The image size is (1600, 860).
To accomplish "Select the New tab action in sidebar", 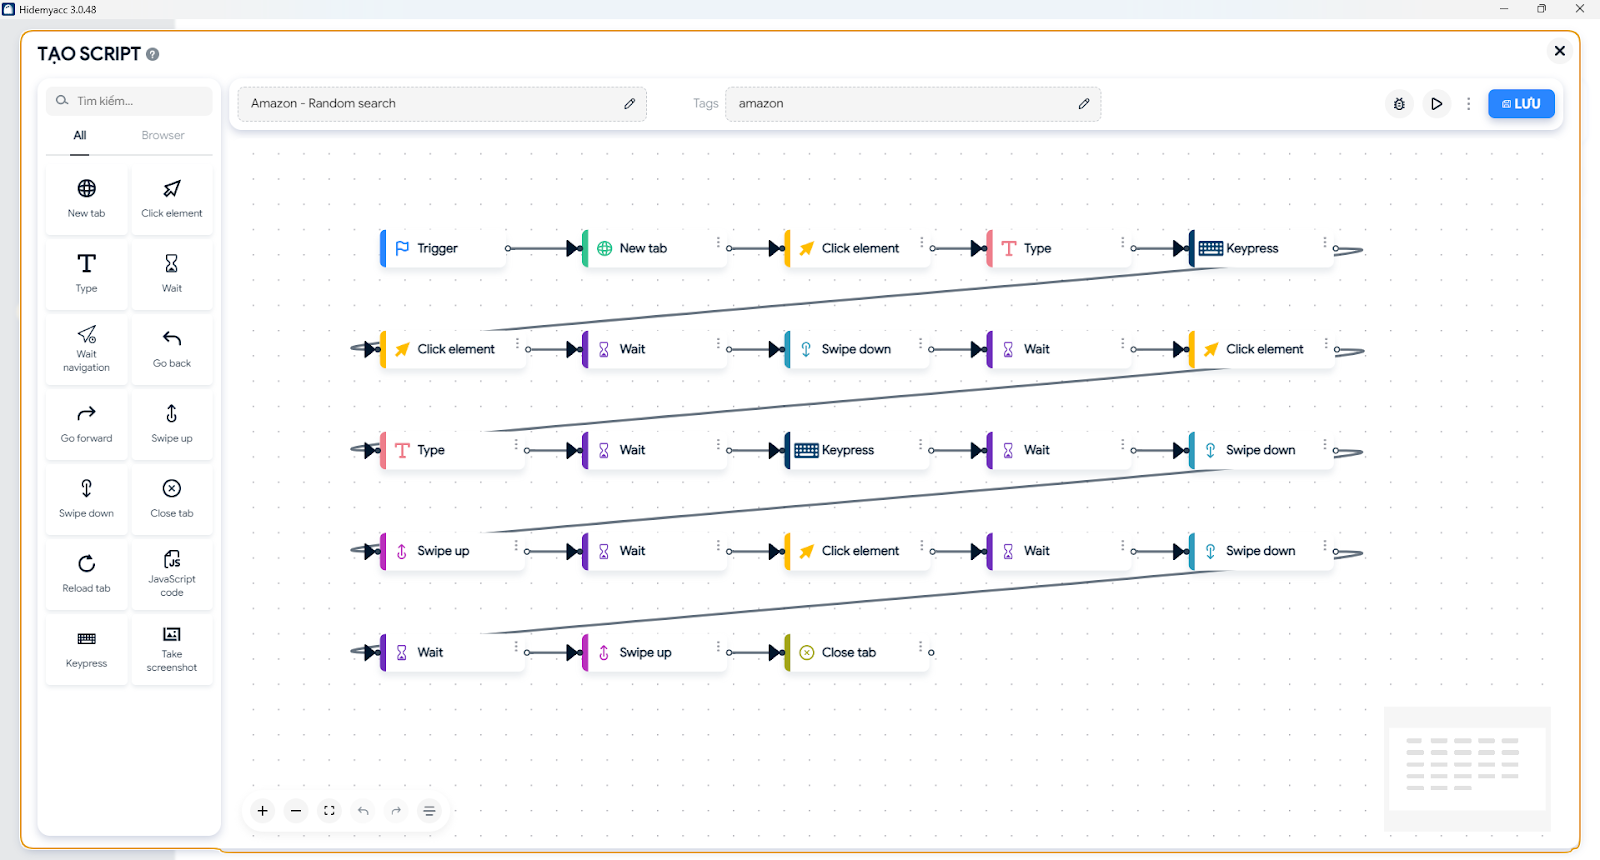I will point(87,199).
